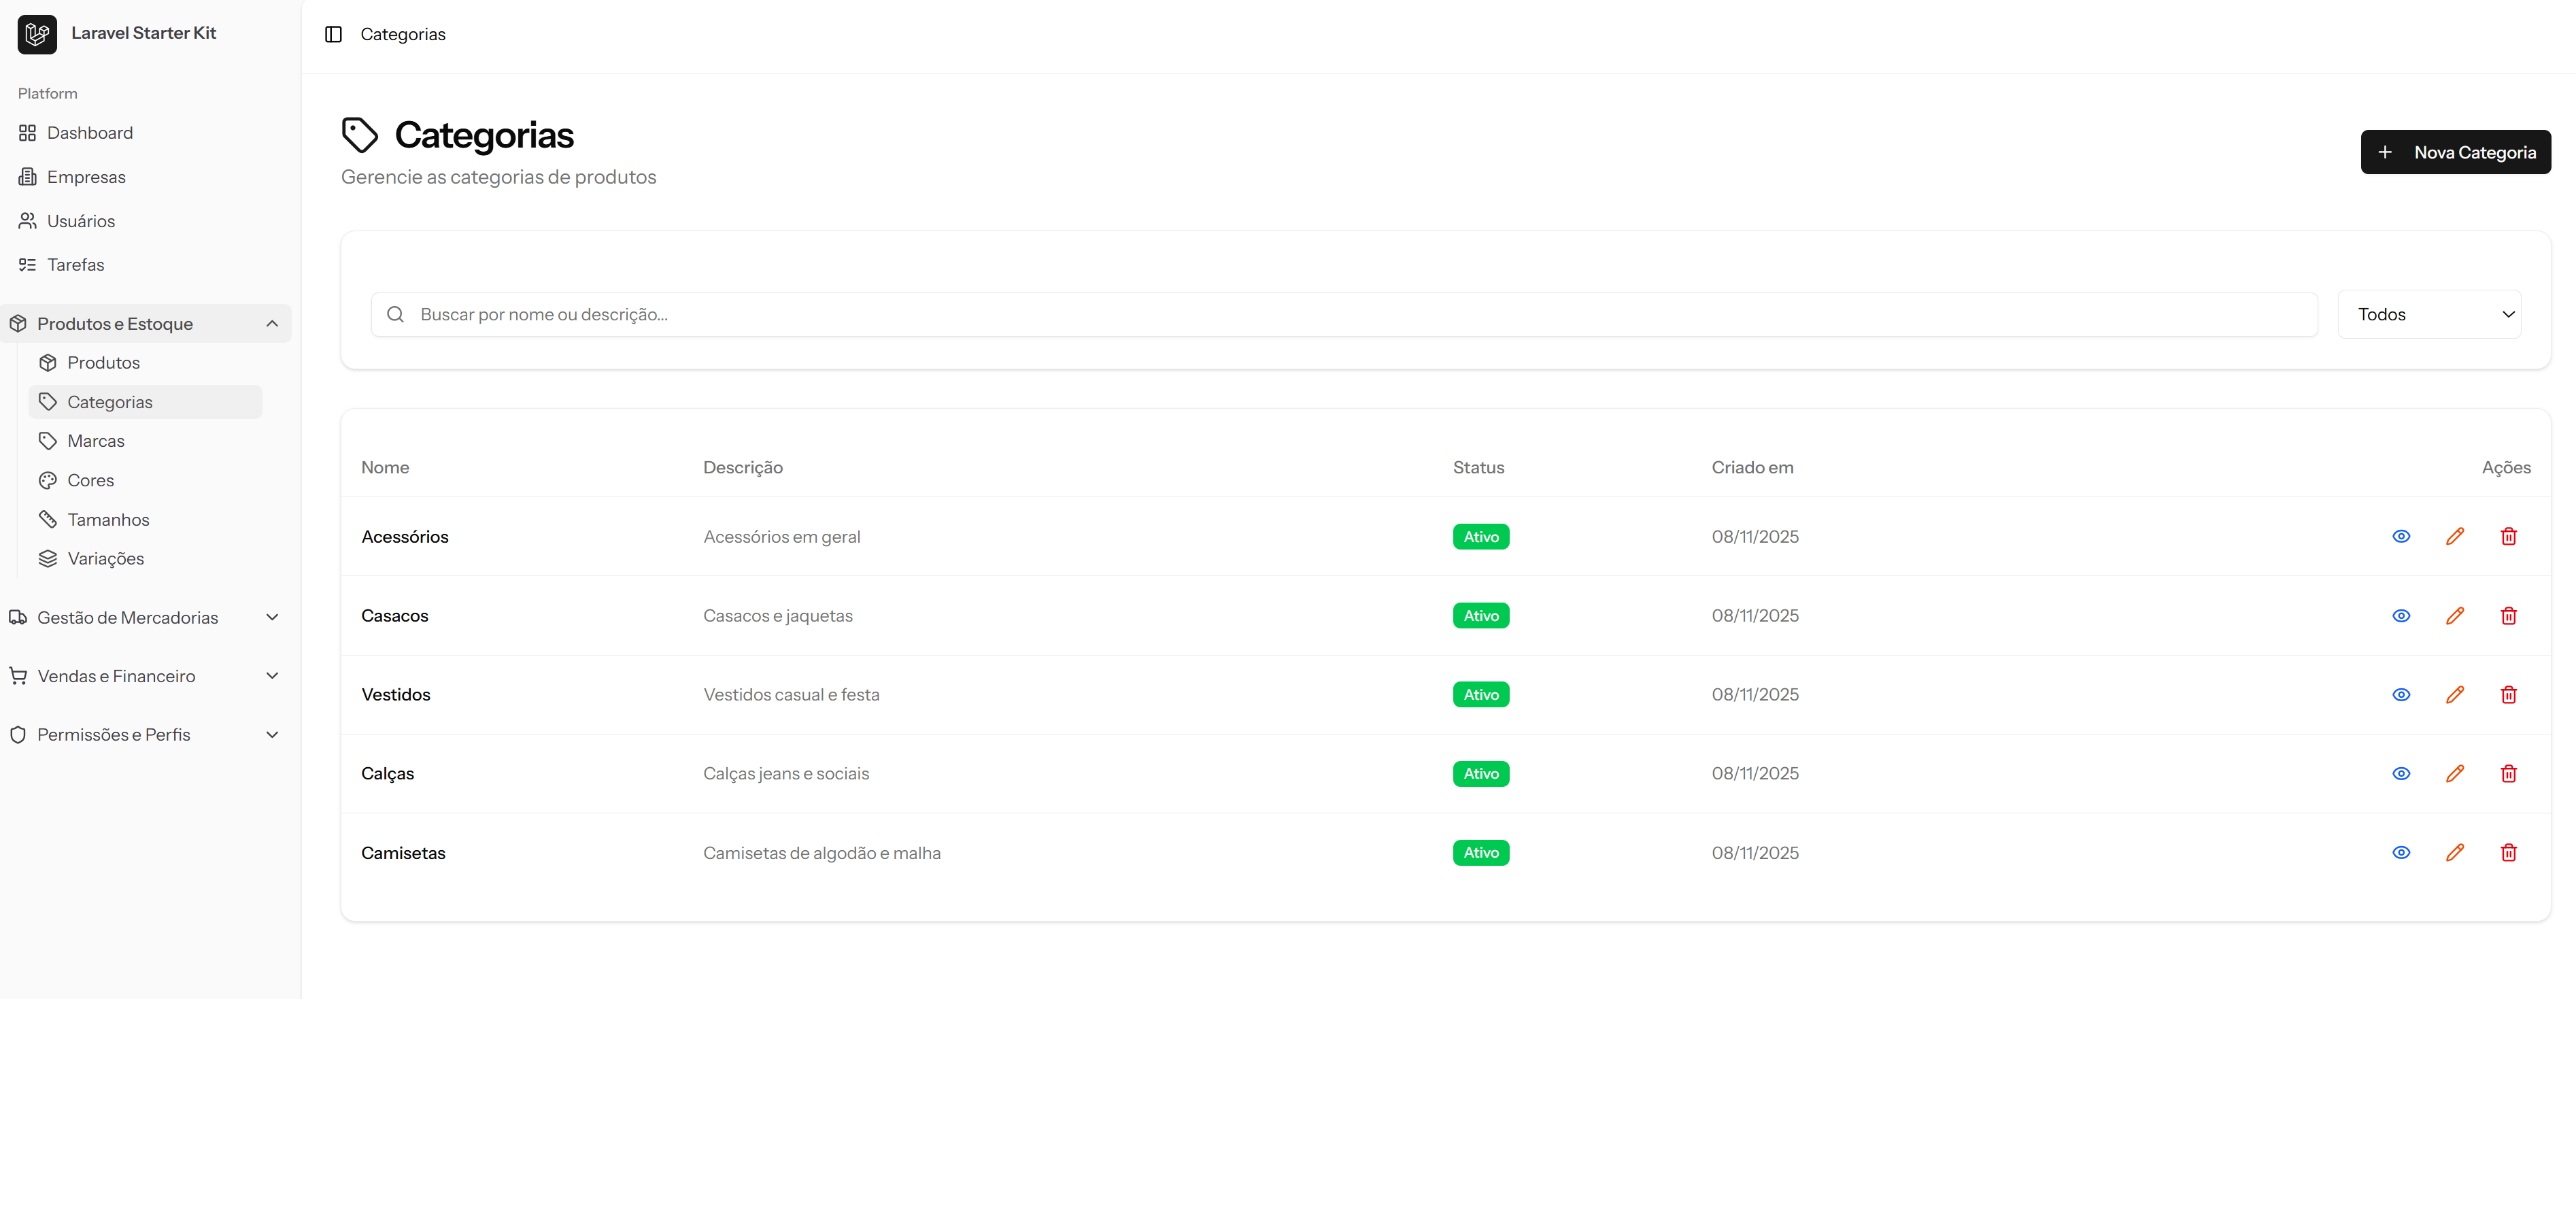
Task: Expand the Gestão de Mercadorias section
Action: [x=146, y=618]
